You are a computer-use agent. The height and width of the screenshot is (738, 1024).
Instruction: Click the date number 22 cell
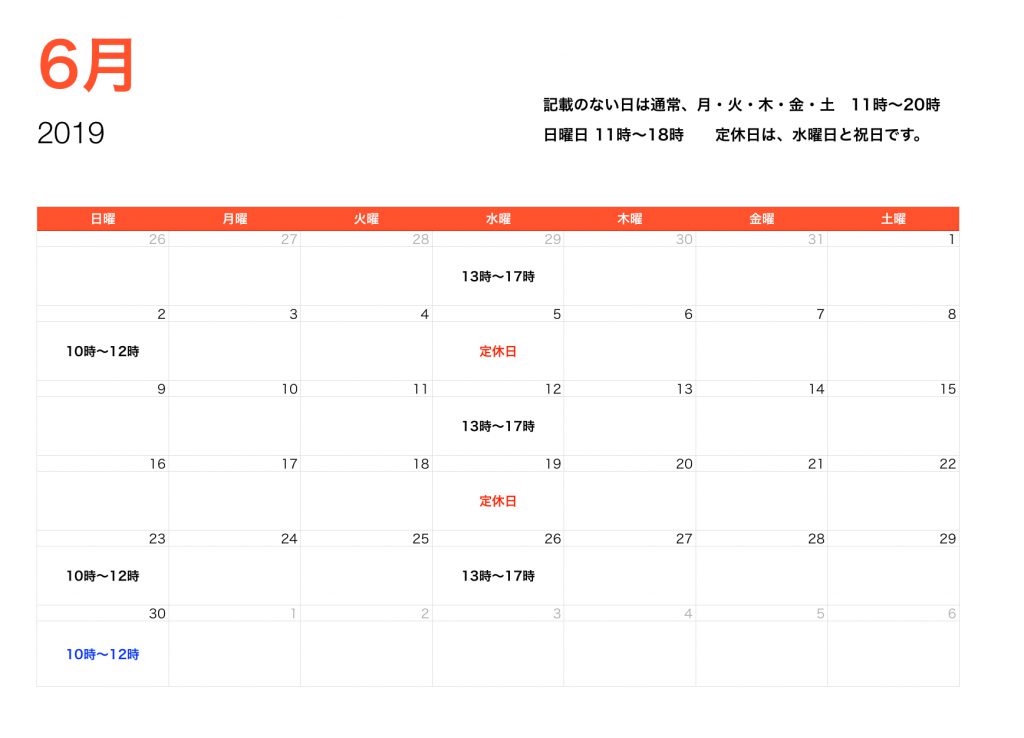946,464
